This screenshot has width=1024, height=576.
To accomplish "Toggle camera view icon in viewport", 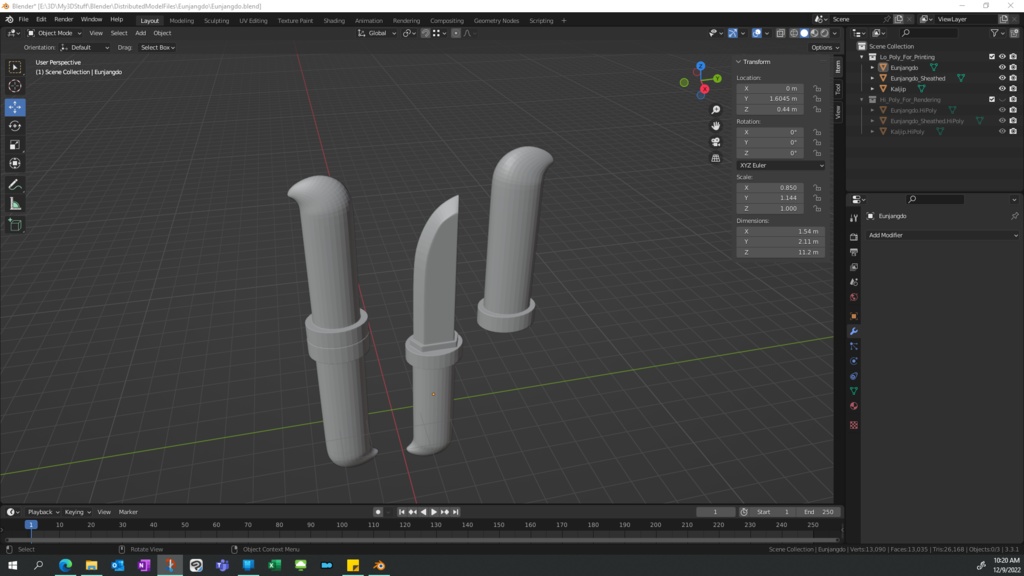I will point(716,142).
